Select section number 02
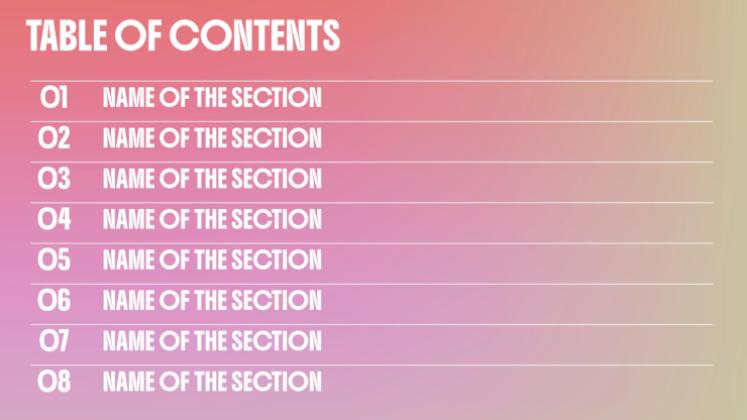This screenshot has height=420, width=747. coord(54,139)
